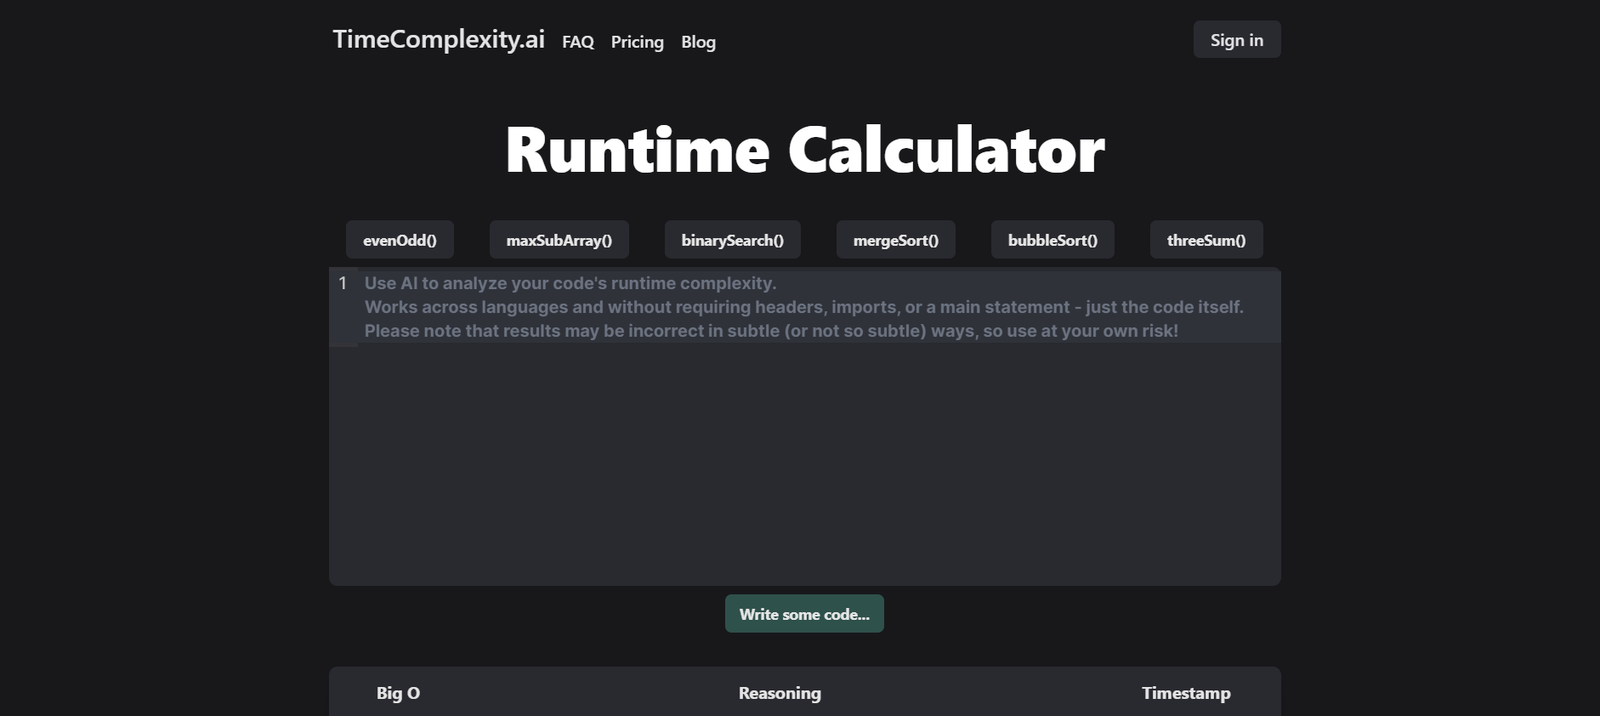
Task: Load the evenOdd() example
Action: (x=400, y=240)
